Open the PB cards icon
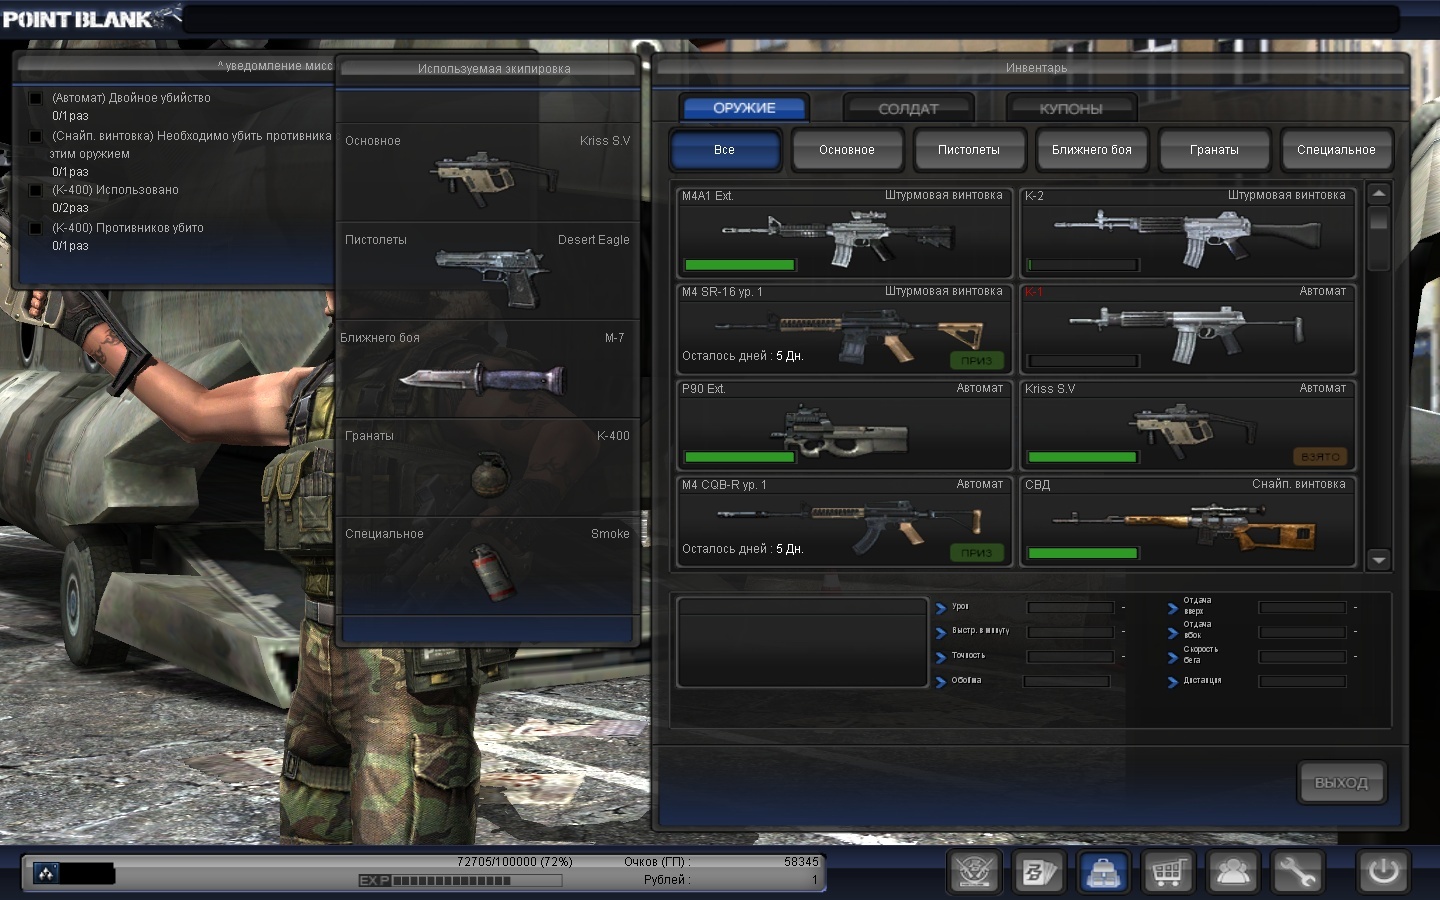The width and height of the screenshot is (1440, 900). [x=1039, y=872]
